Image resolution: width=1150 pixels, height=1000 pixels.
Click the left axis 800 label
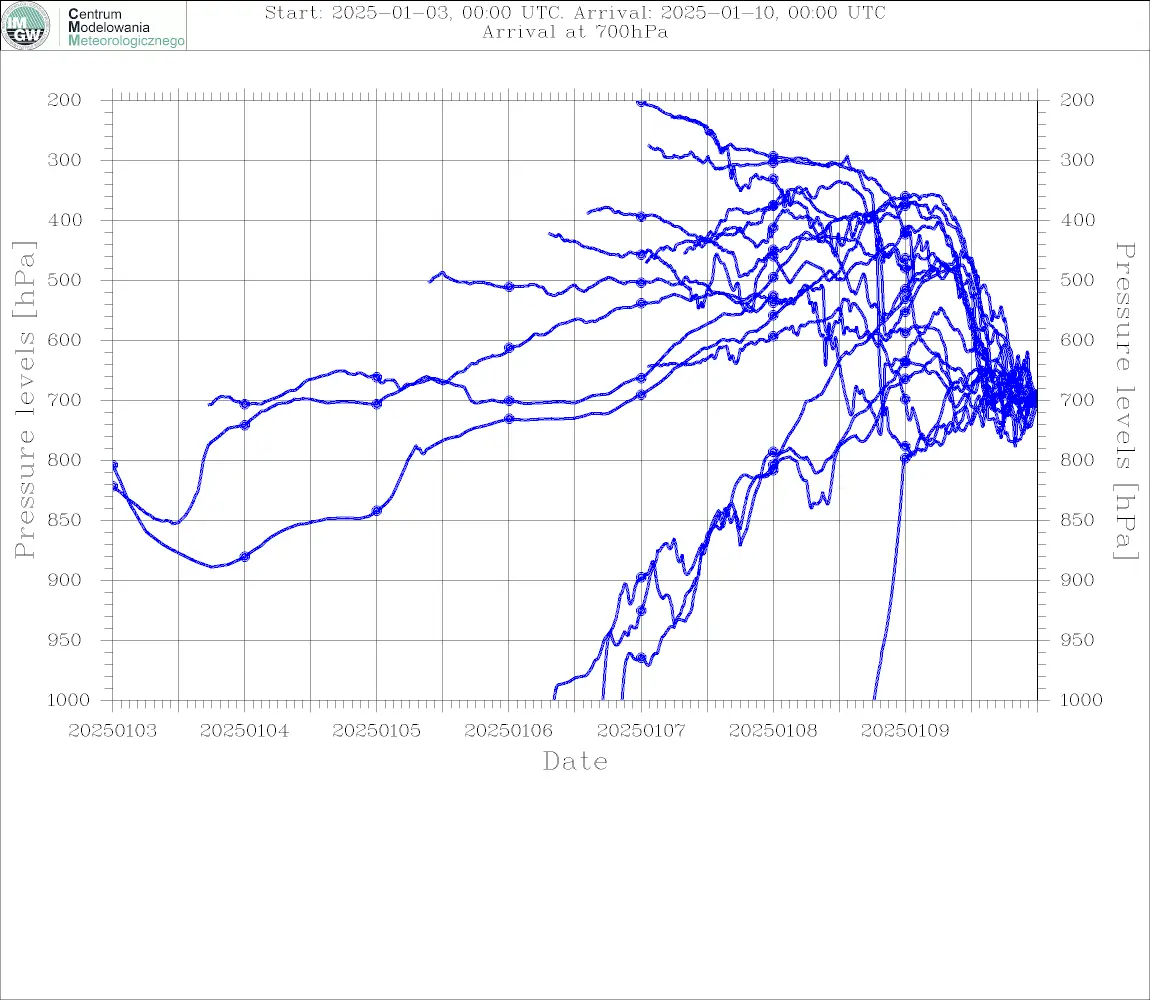[65, 460]
